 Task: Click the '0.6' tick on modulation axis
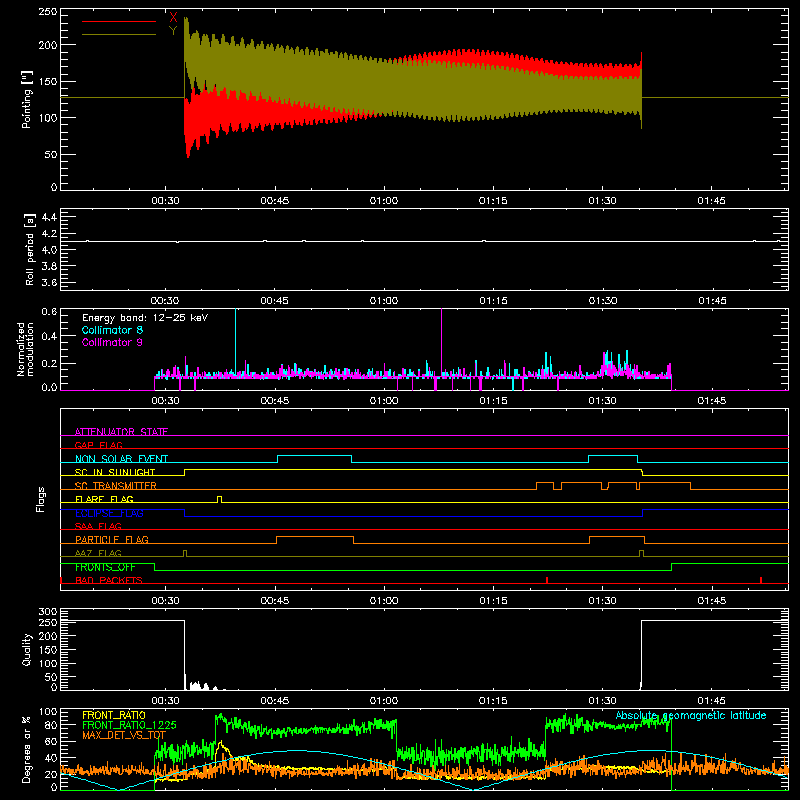[49, 311]
